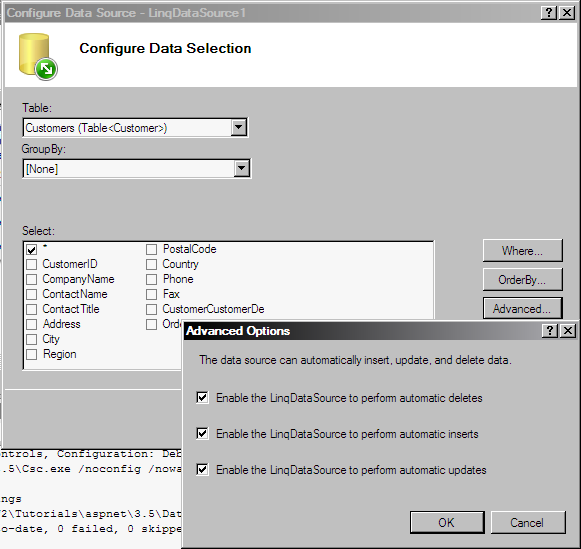Click the Advanced... button
The height and width of the screenshot is (549, 581).
click(522, 308)
